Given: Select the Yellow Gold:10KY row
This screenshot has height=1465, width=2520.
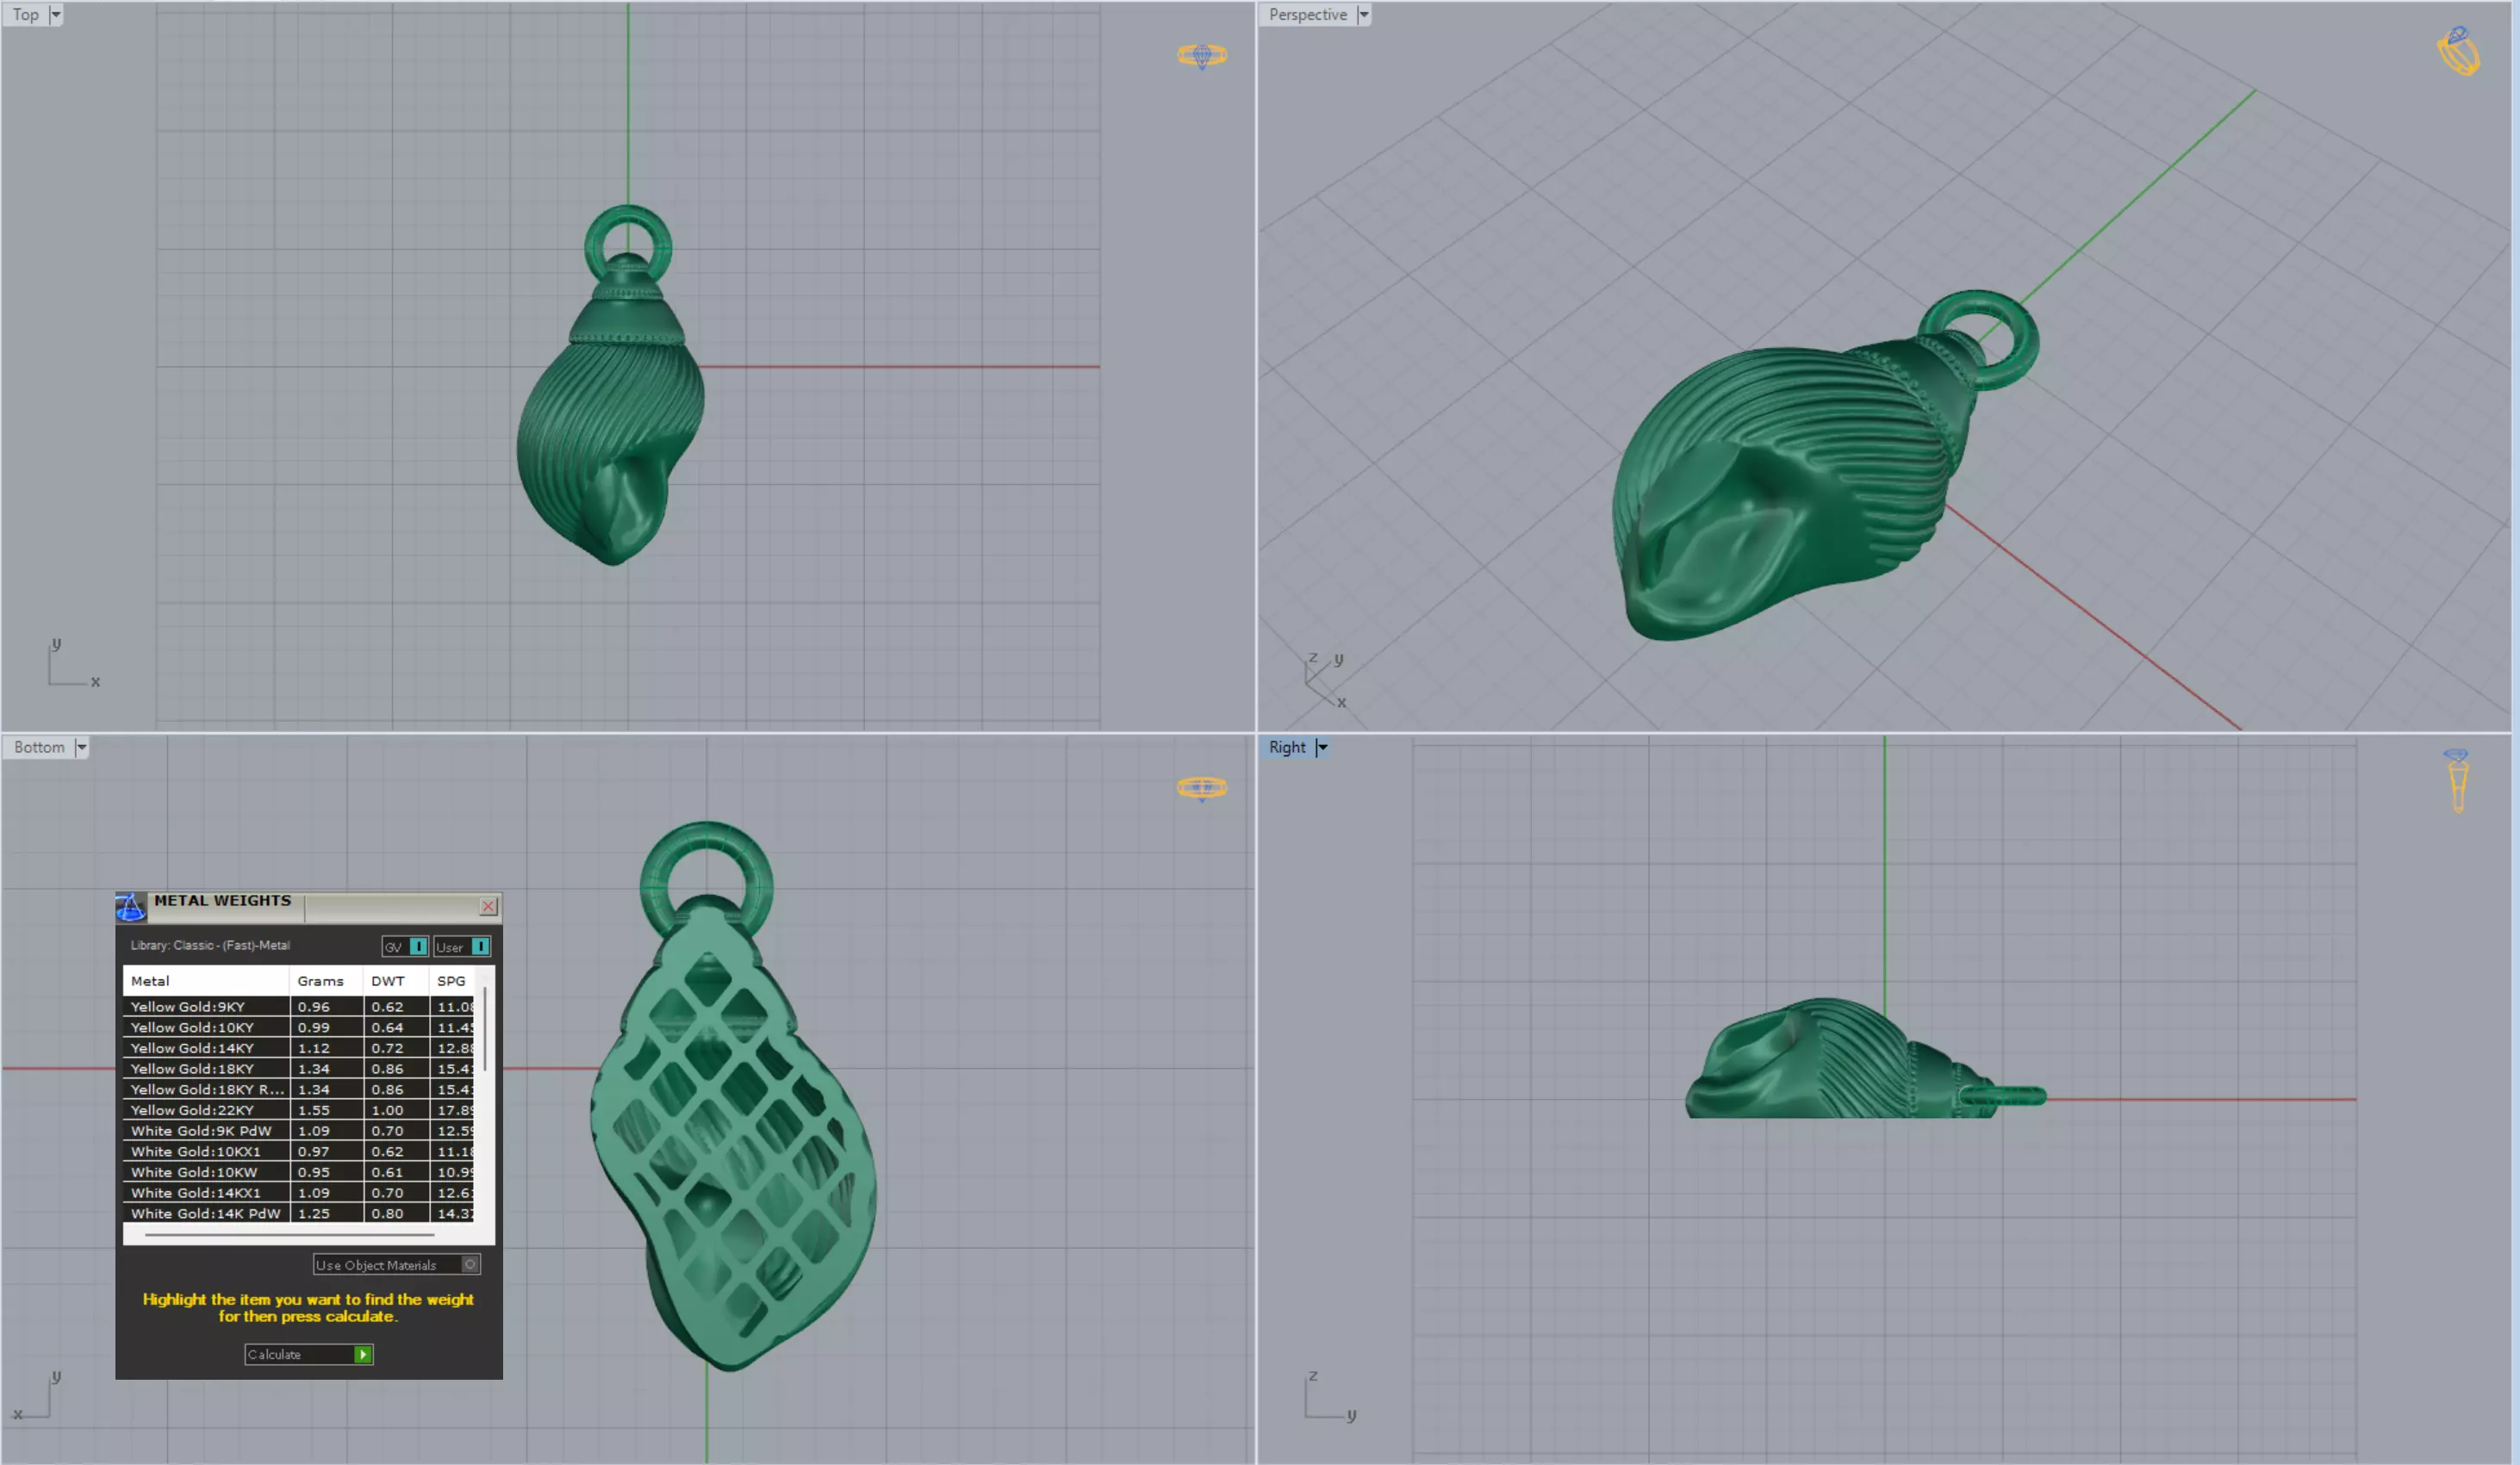Looking at the screenshot, I should click(298, 1027).
